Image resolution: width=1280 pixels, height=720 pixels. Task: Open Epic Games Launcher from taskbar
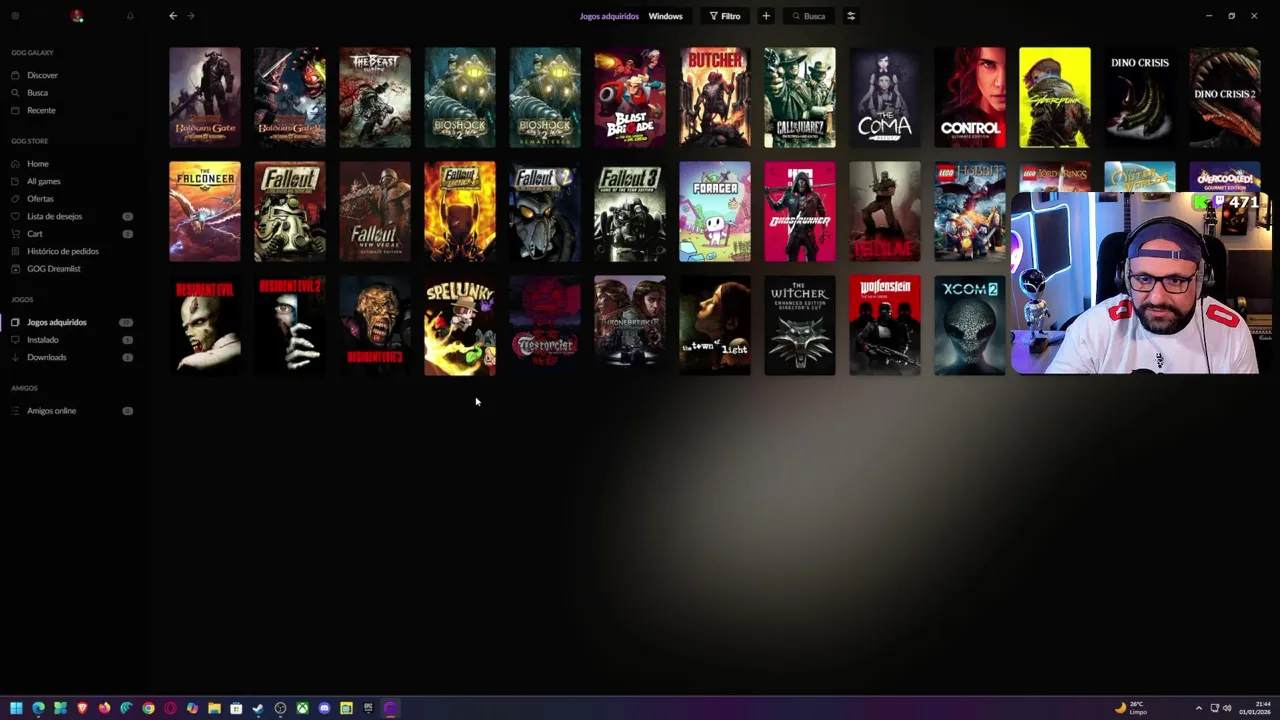click(x=368, y=708)
